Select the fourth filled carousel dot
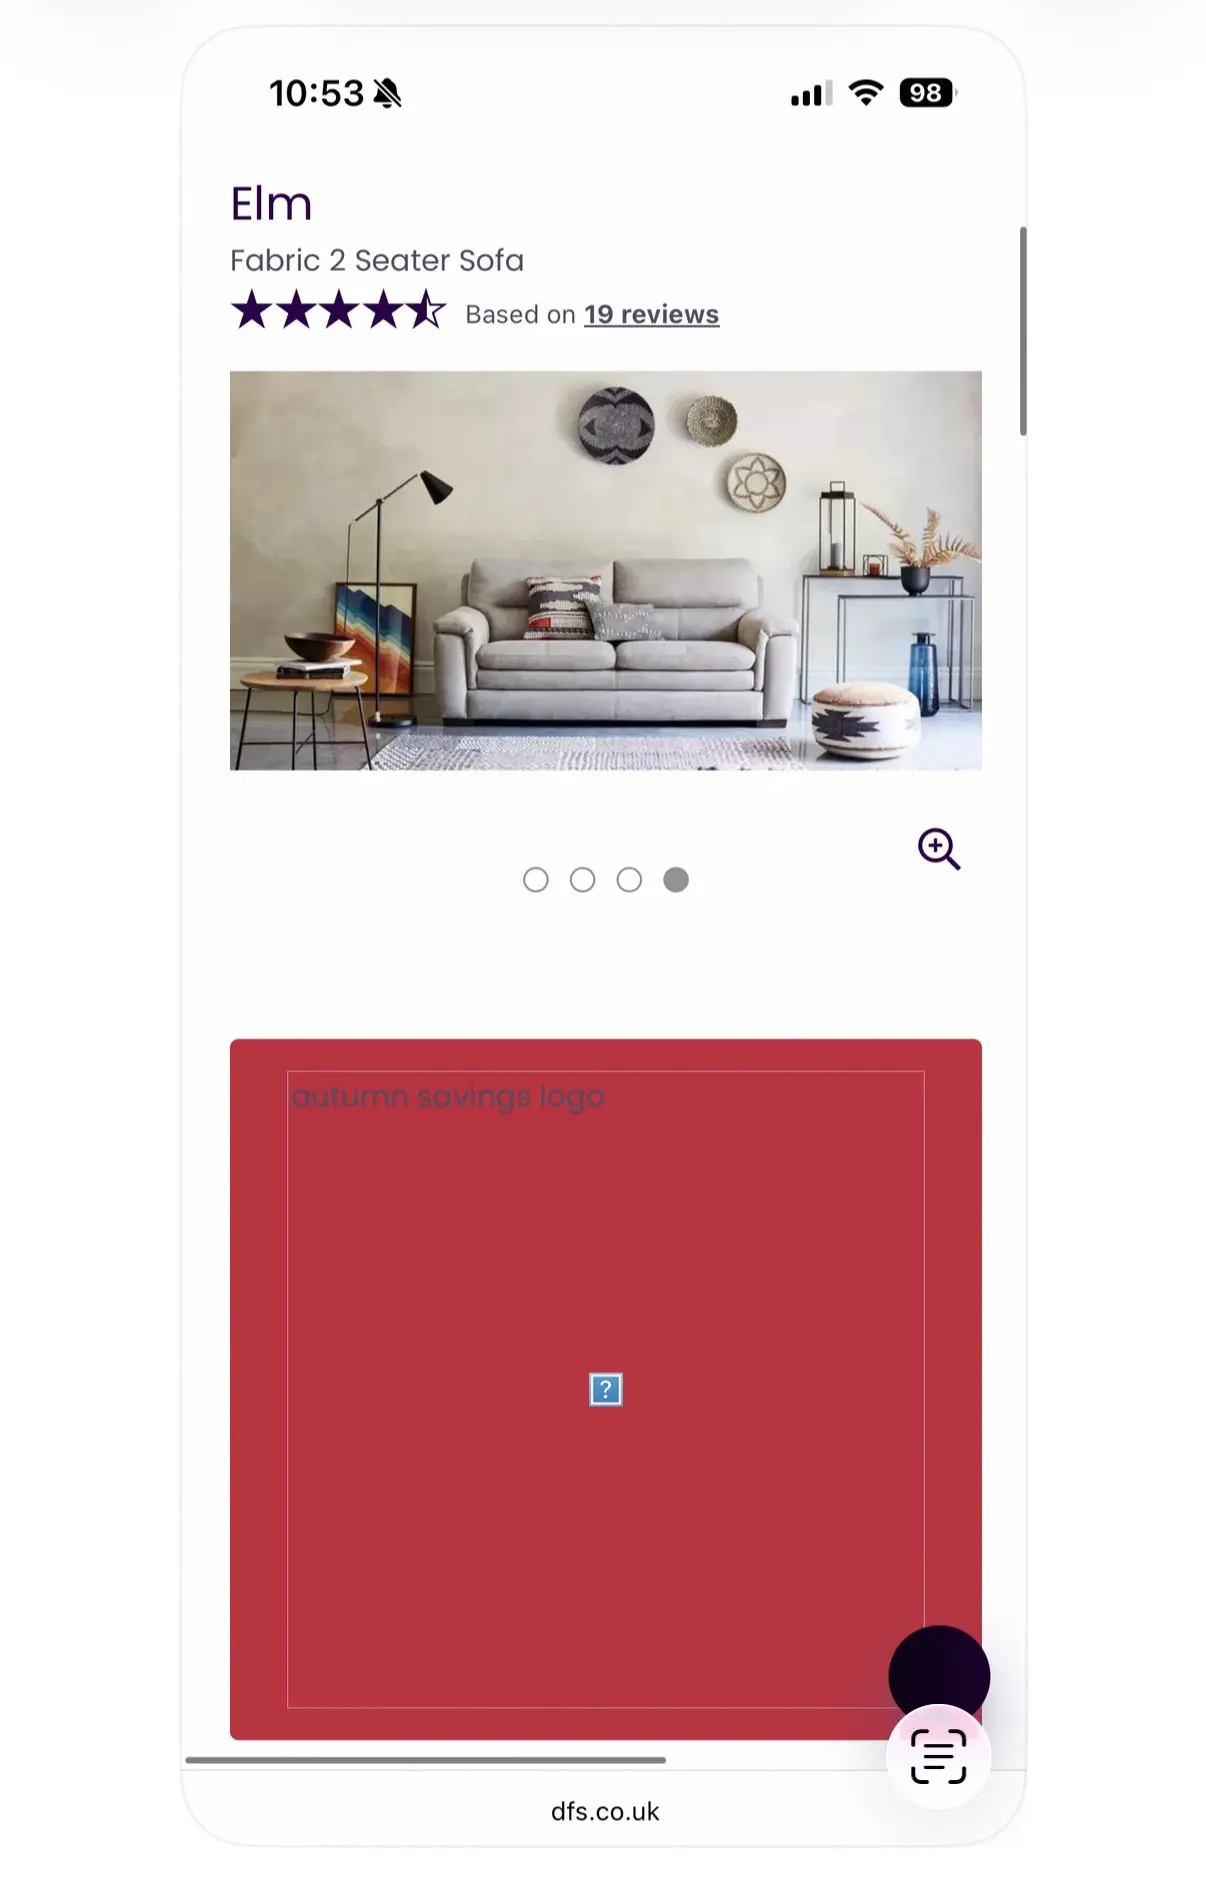Screen dimensions: 1206x1885 click(676, 880)
